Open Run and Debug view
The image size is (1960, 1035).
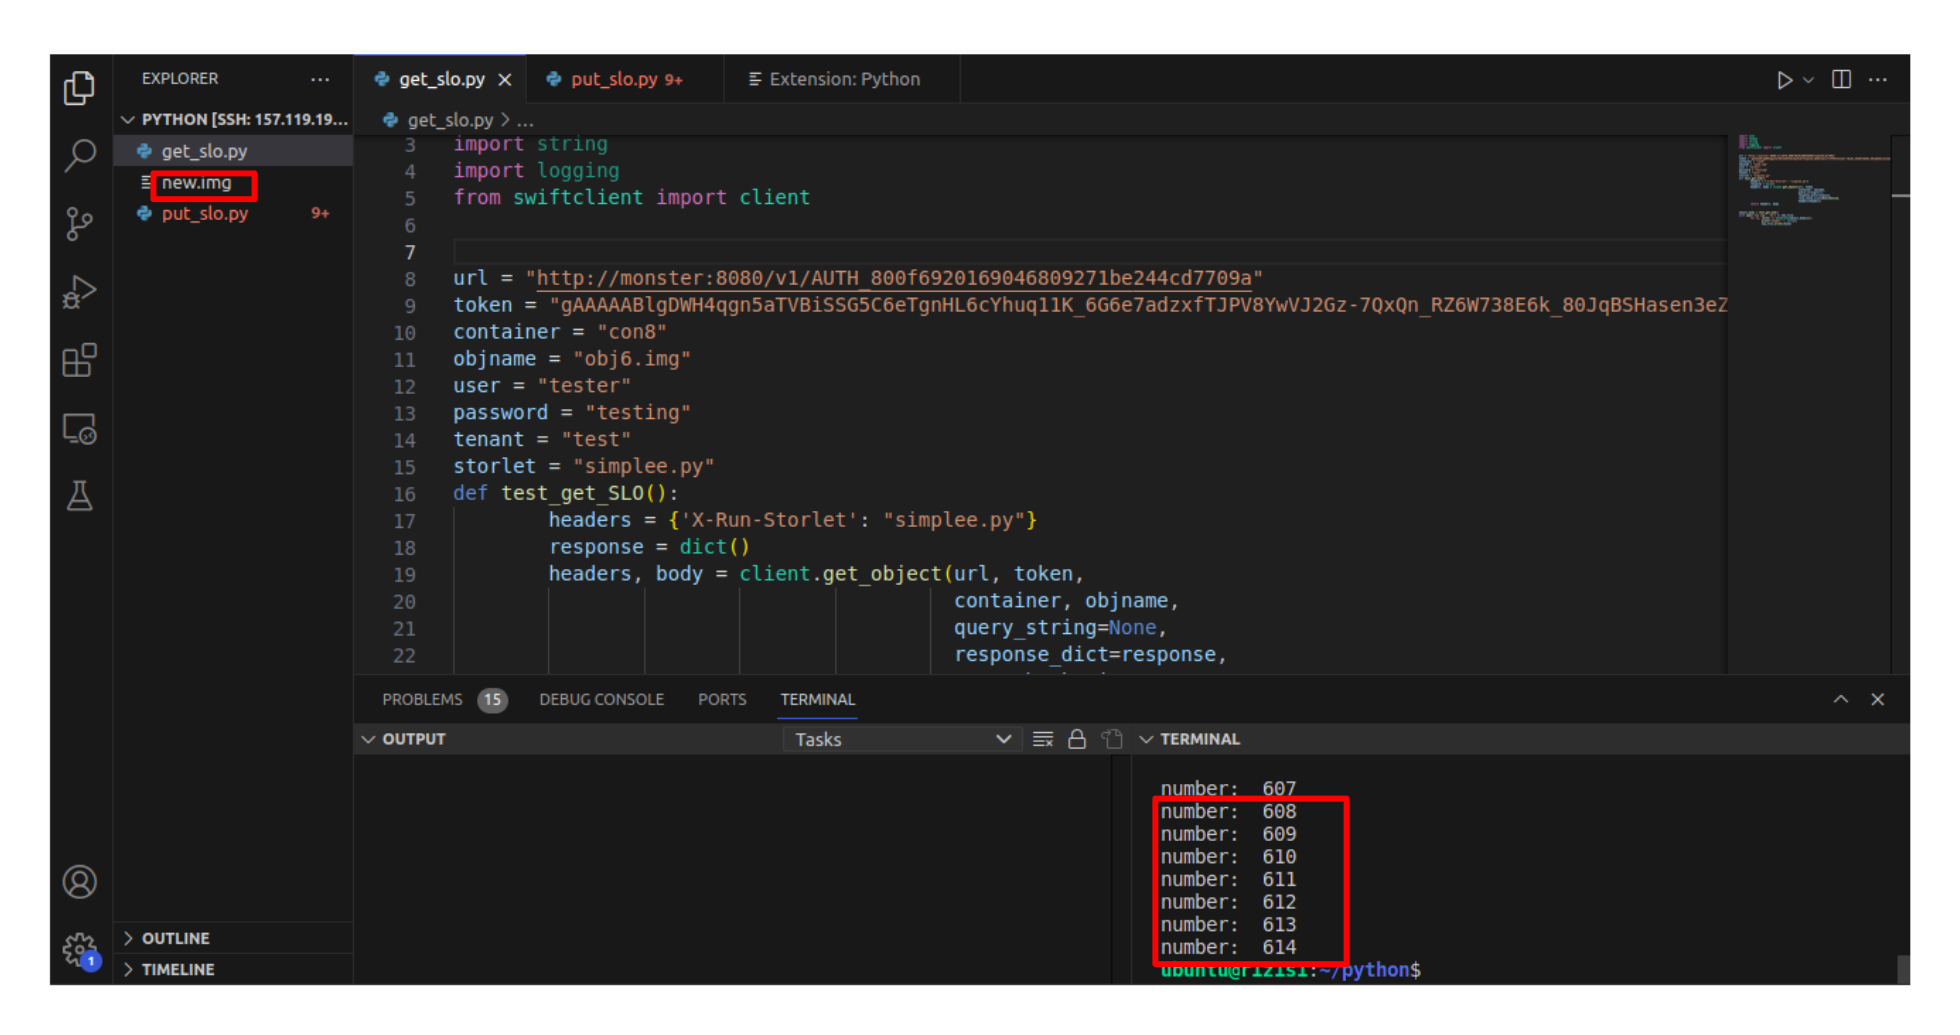coord(79,292)
